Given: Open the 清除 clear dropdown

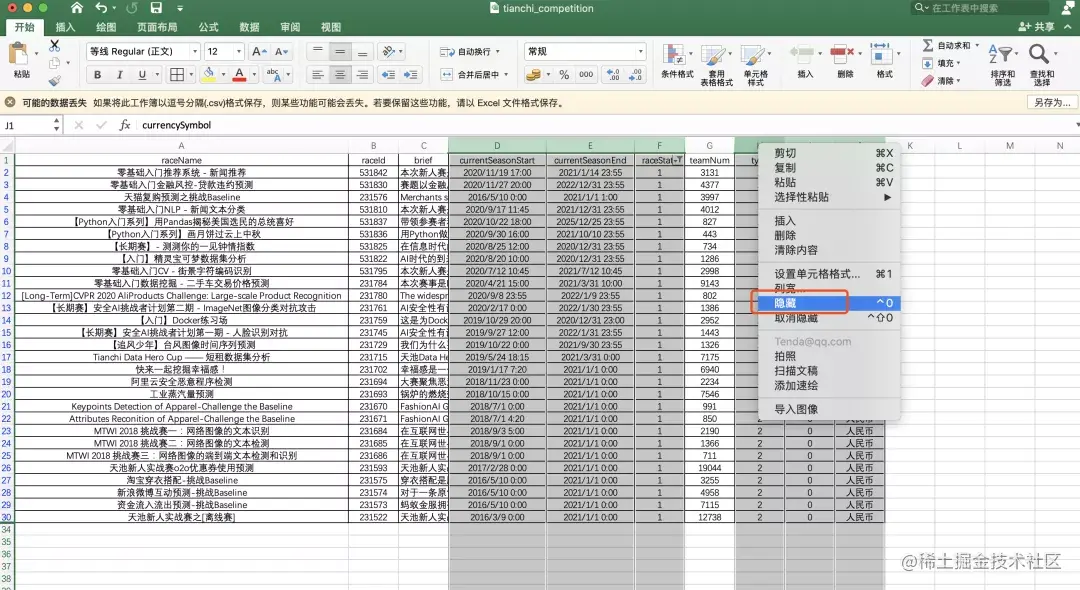Looking at the screenshot, I should pyautogui.click(x=942, y=81).
